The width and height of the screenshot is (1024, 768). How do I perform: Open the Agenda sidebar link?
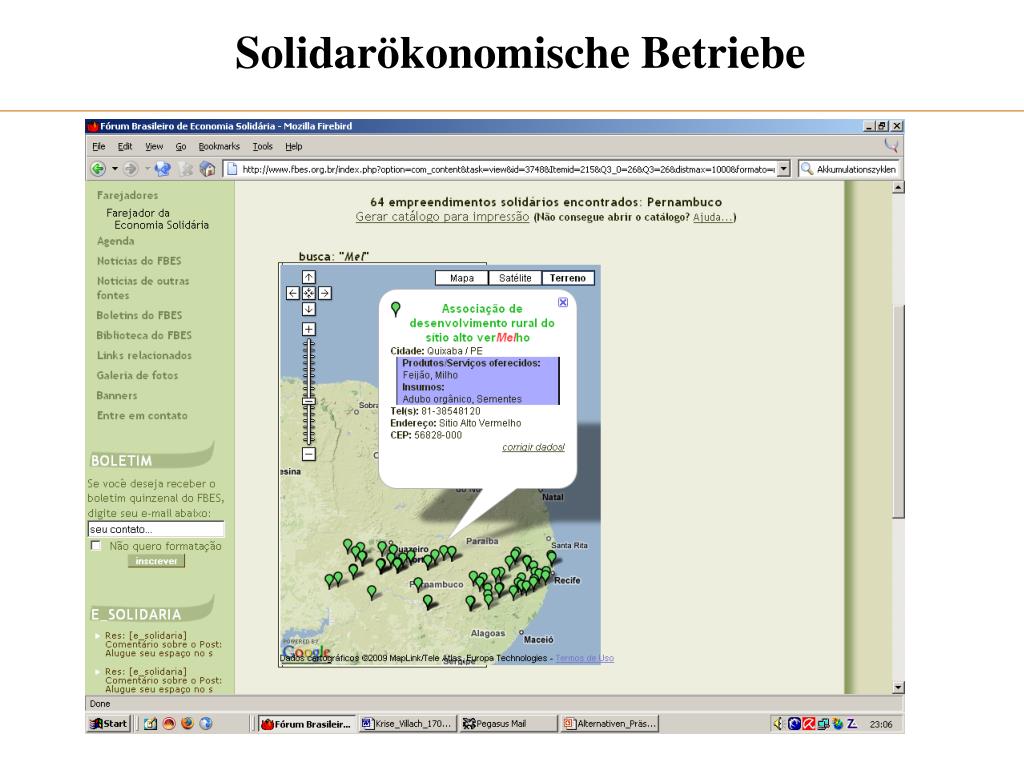point(116,241)
